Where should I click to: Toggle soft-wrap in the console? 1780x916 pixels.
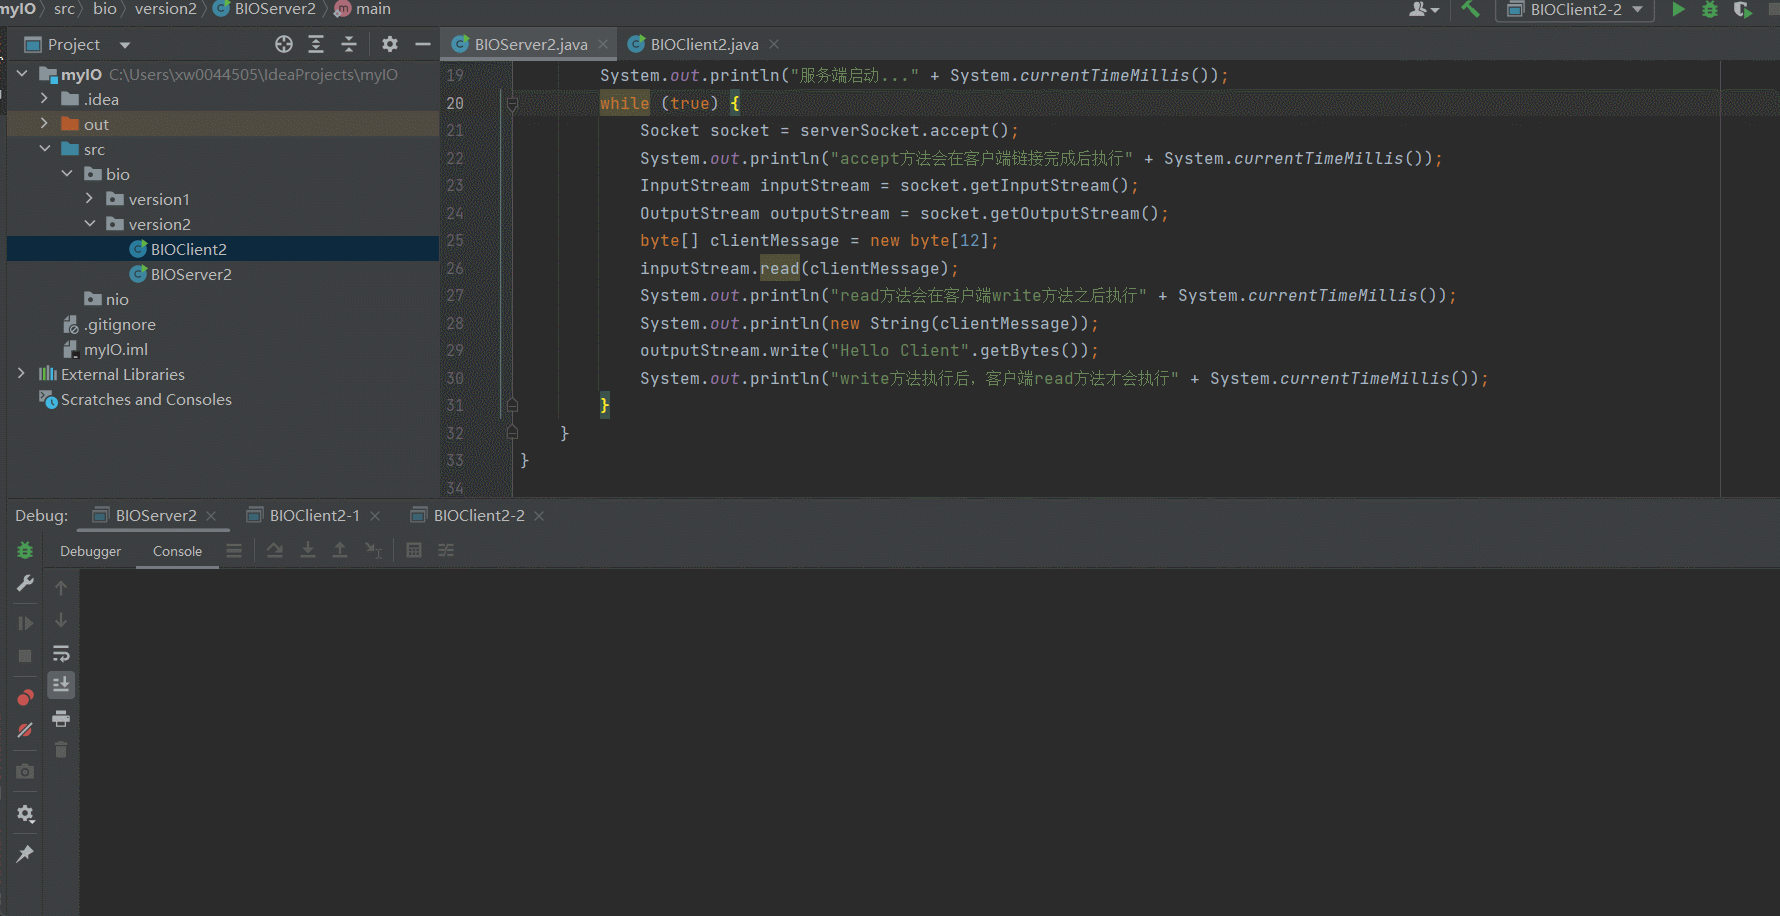[x=61, y=654]
